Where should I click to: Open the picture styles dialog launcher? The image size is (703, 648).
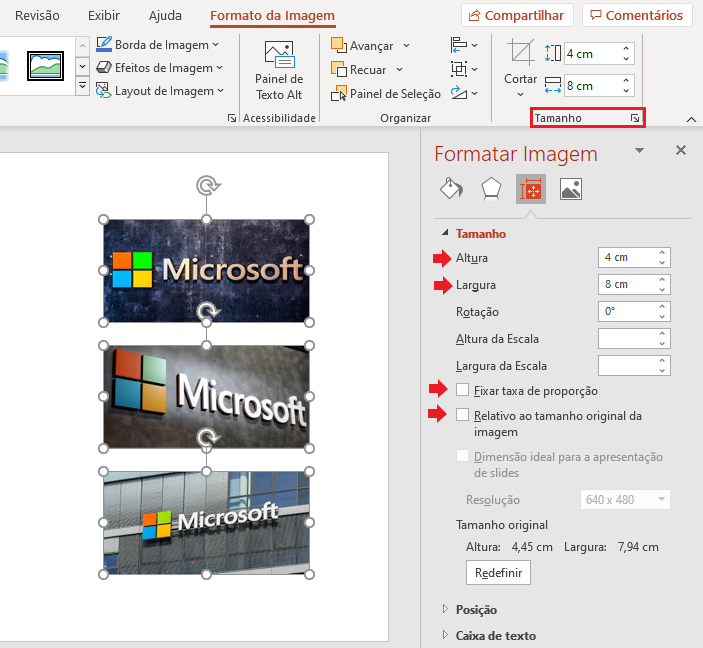232,118
